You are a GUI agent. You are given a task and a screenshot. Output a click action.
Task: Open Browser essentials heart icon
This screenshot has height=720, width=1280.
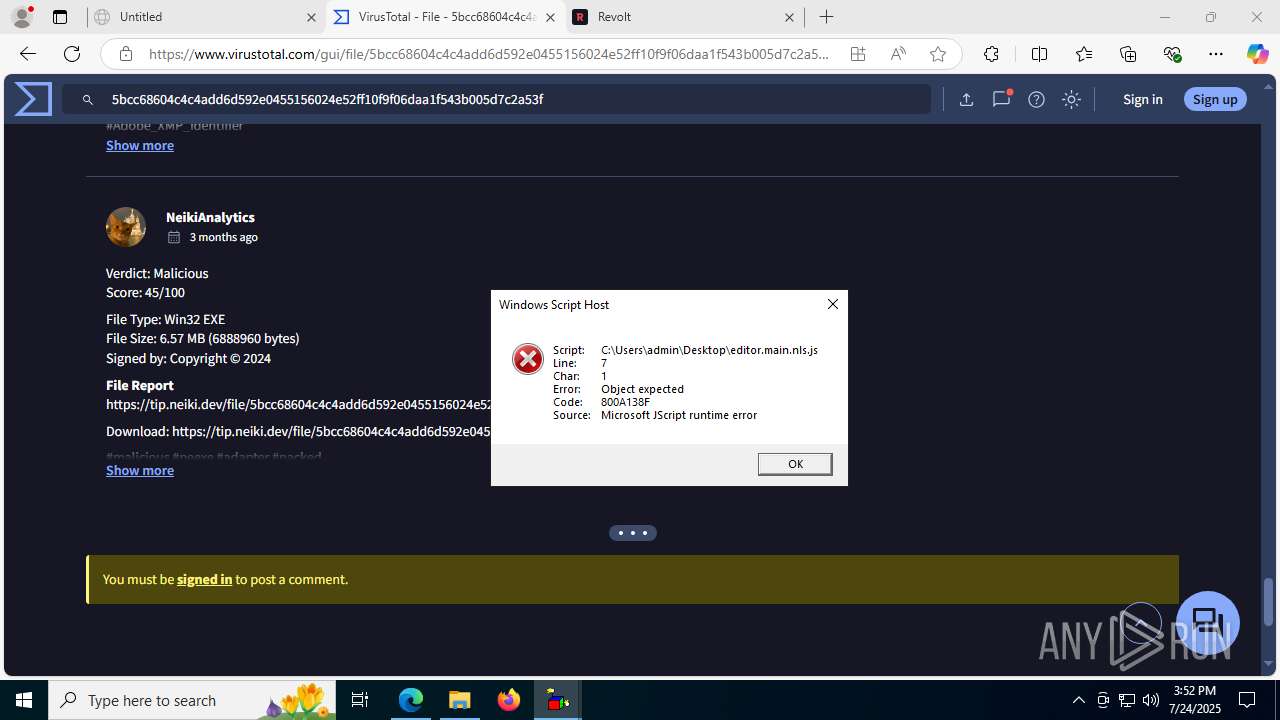pyautogui.click(x=1172, y=54)
